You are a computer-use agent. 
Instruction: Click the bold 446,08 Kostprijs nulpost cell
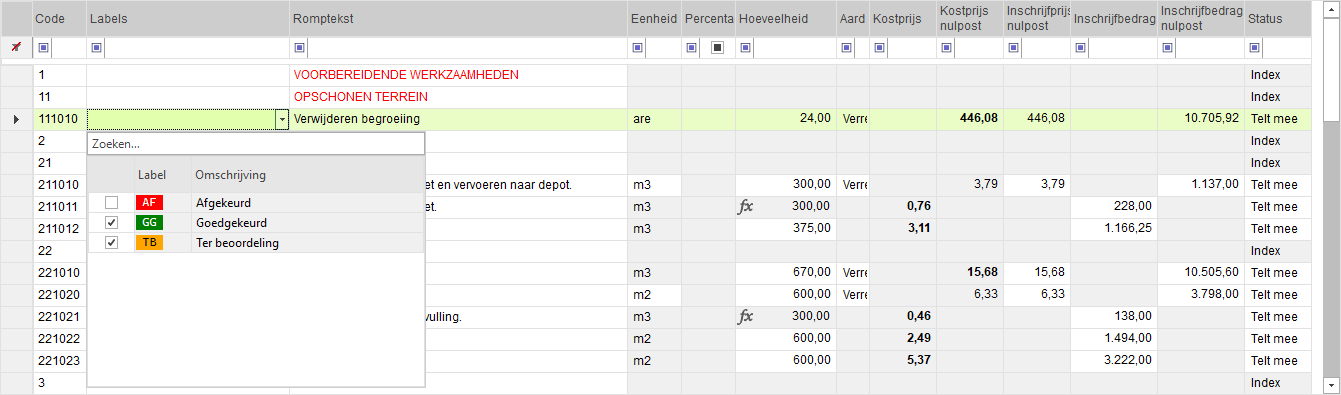click(x=970, y=119)
